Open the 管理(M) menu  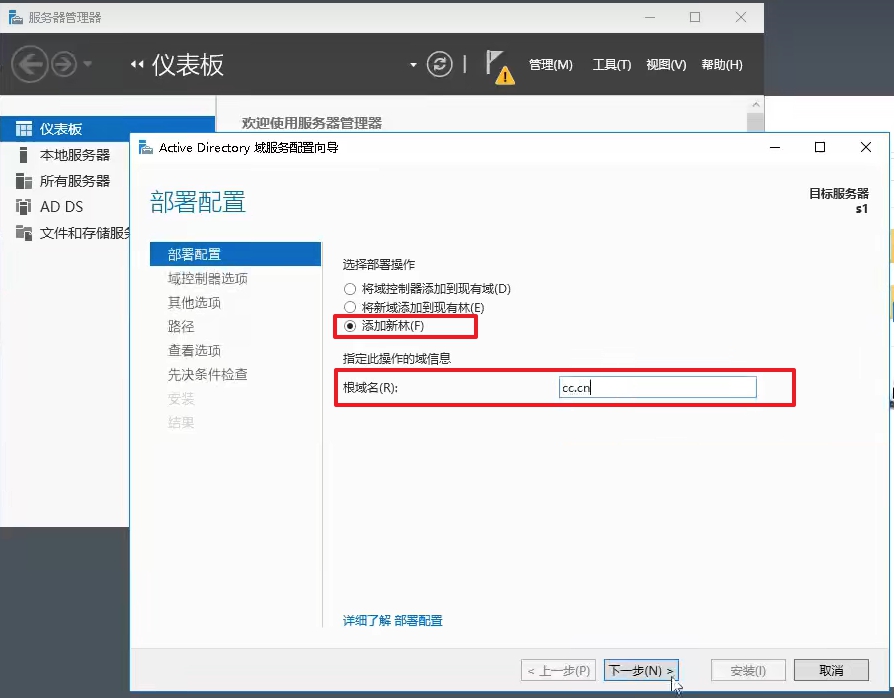click(550, 64)
